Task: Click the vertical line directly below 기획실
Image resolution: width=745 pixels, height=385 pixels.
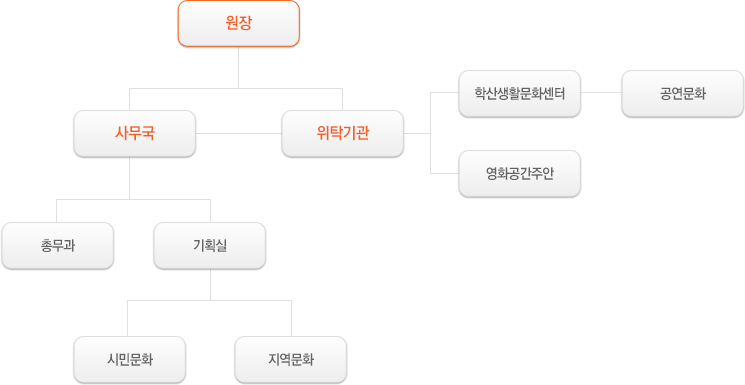Action: (x=210, y=284)
